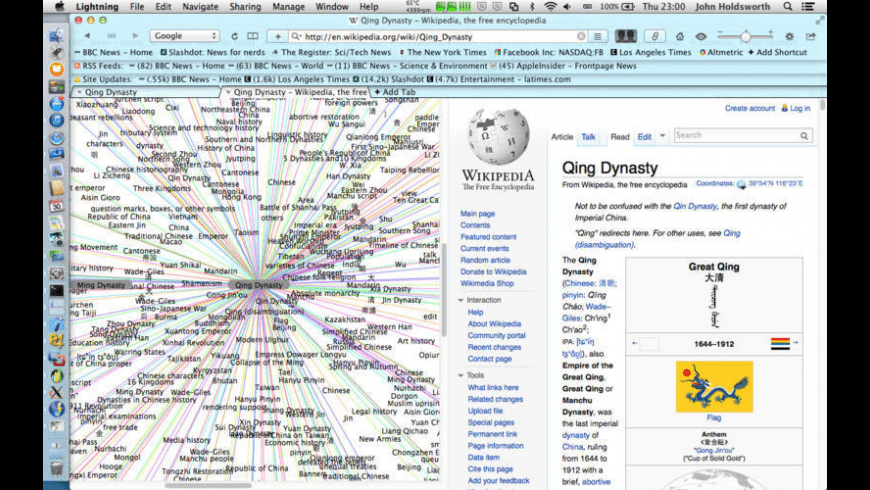Select the Ming Dynasty node in graph
Screen dimensions: 870x490
pyautogui.click(x=100, y=285)
